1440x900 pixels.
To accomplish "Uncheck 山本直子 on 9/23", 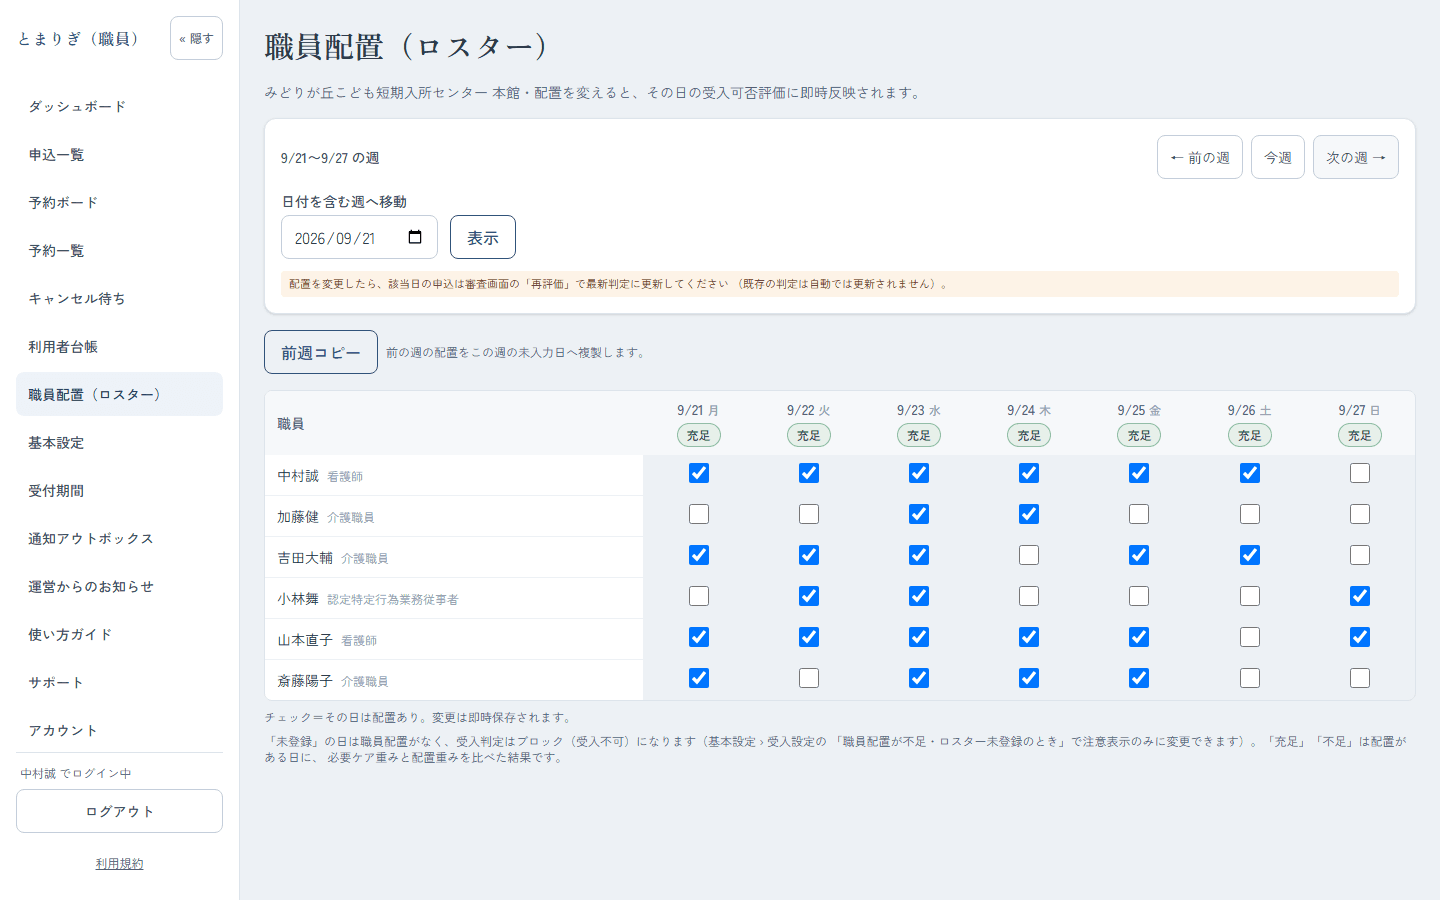I will coord(919,637).
